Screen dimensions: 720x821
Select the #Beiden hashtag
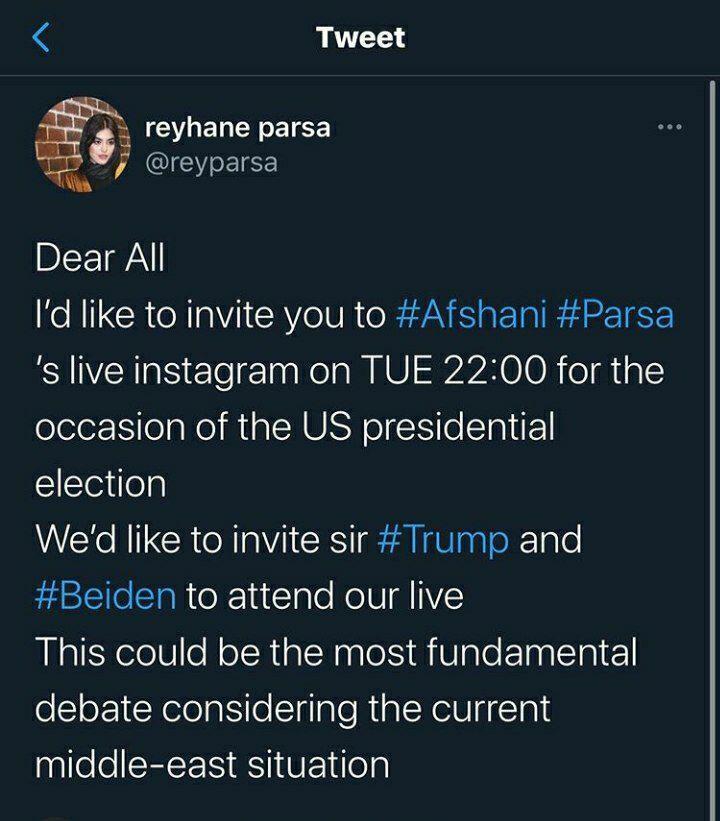click(106, 596)
